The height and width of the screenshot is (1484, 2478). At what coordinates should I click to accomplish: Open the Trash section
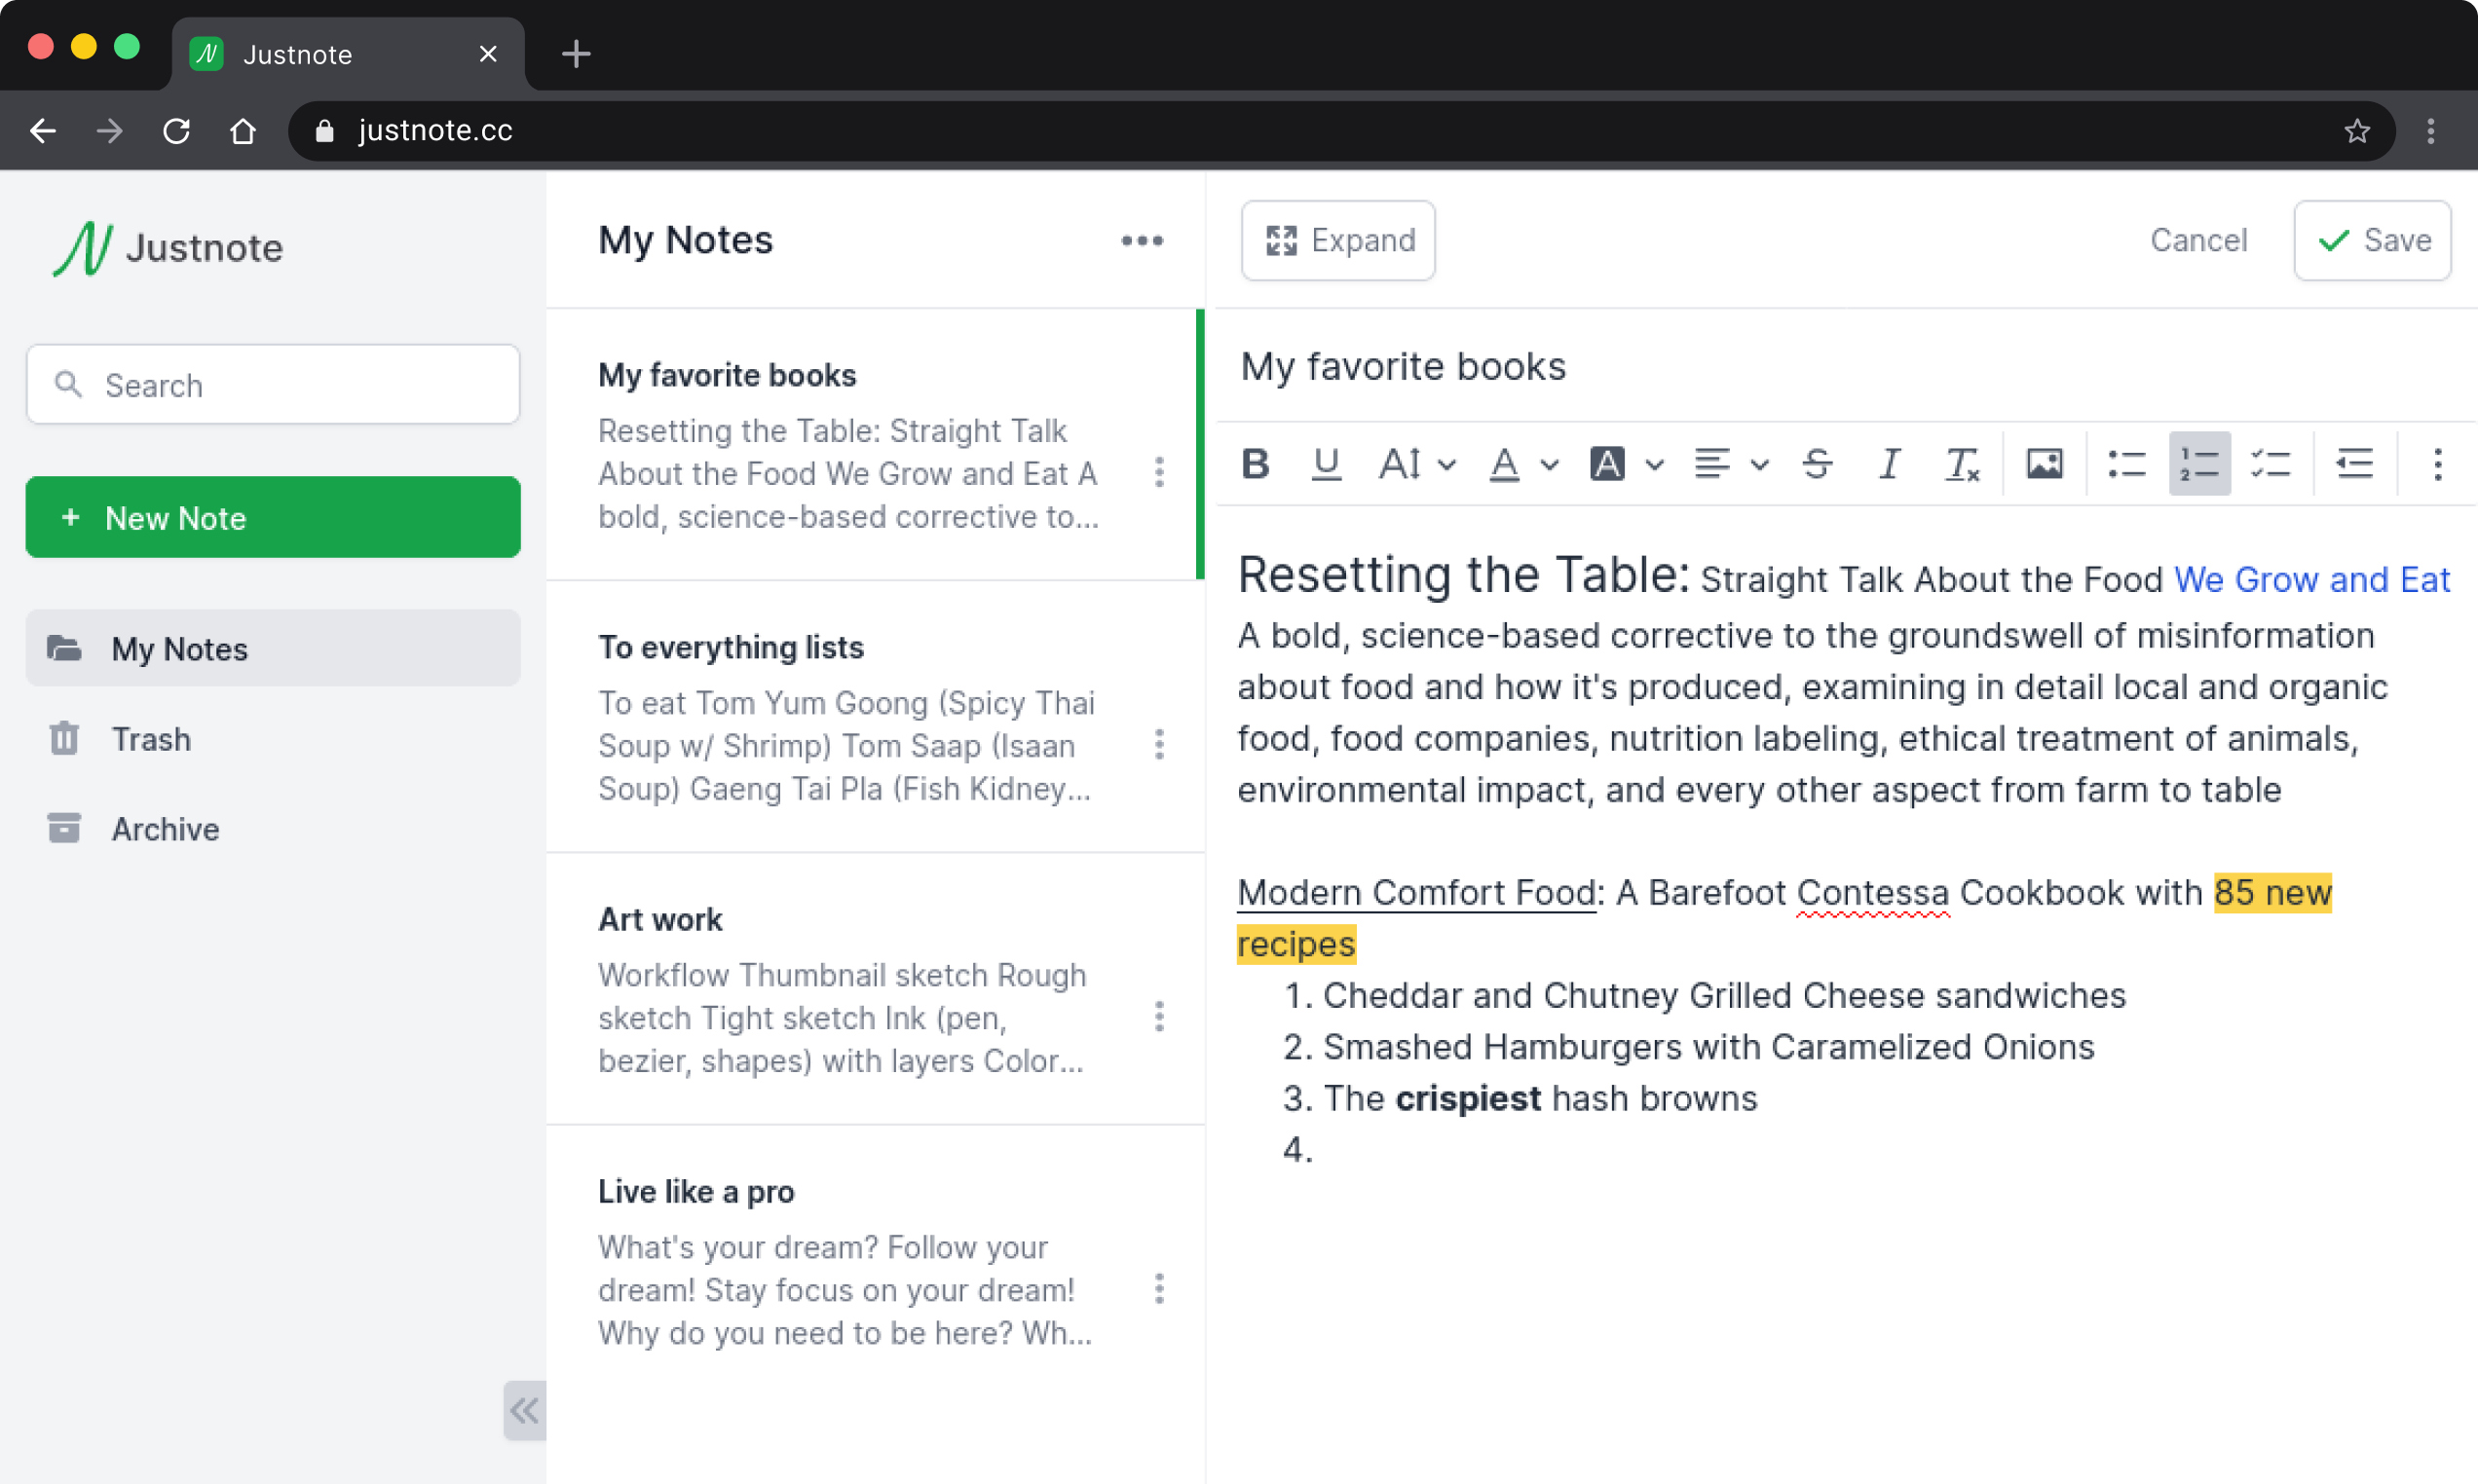point(150,738)
